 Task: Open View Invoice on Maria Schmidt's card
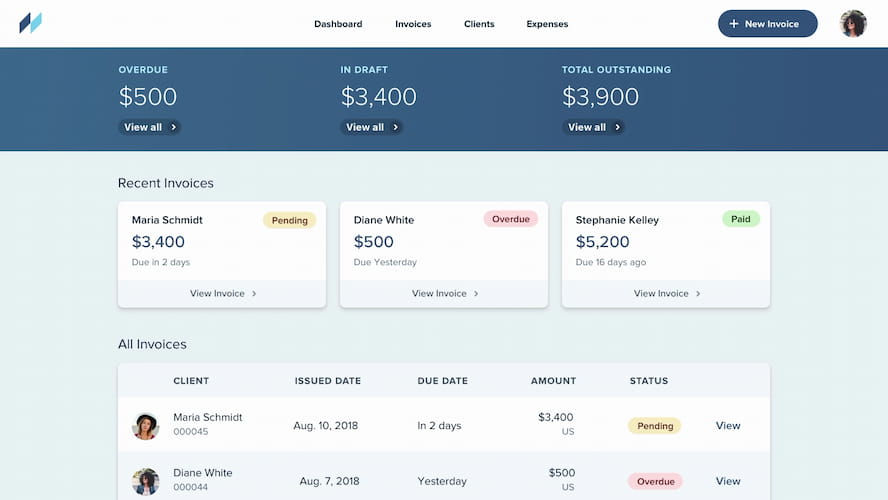tap(222, 294)
